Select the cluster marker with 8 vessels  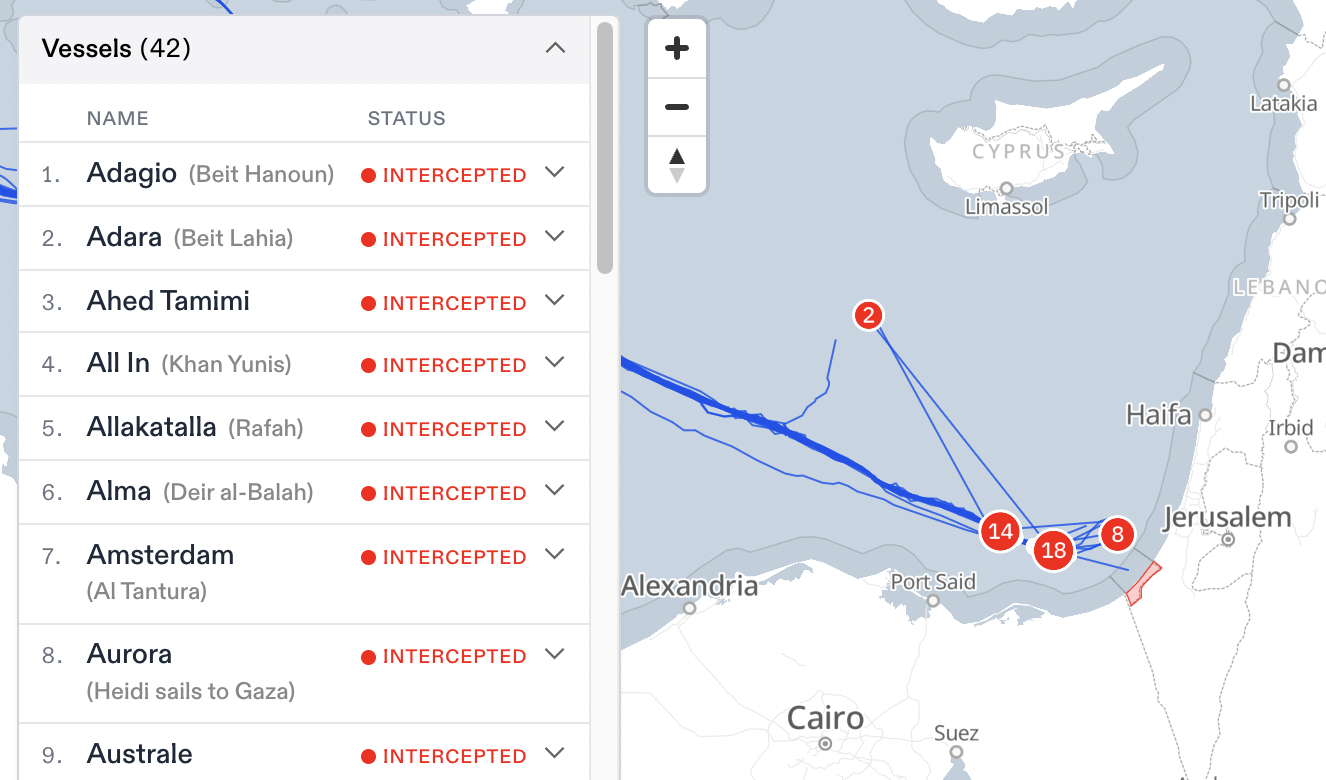(1117, 534)
